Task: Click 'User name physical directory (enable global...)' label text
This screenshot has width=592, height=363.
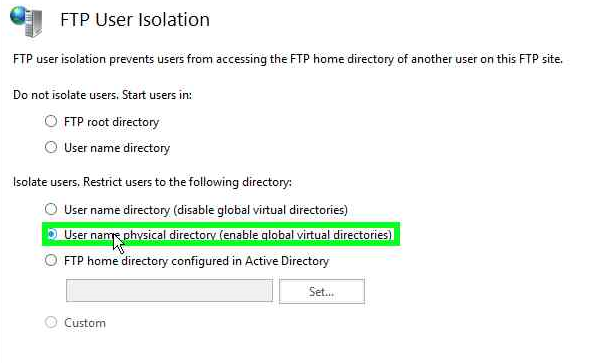Action: (x=228, y=235)
